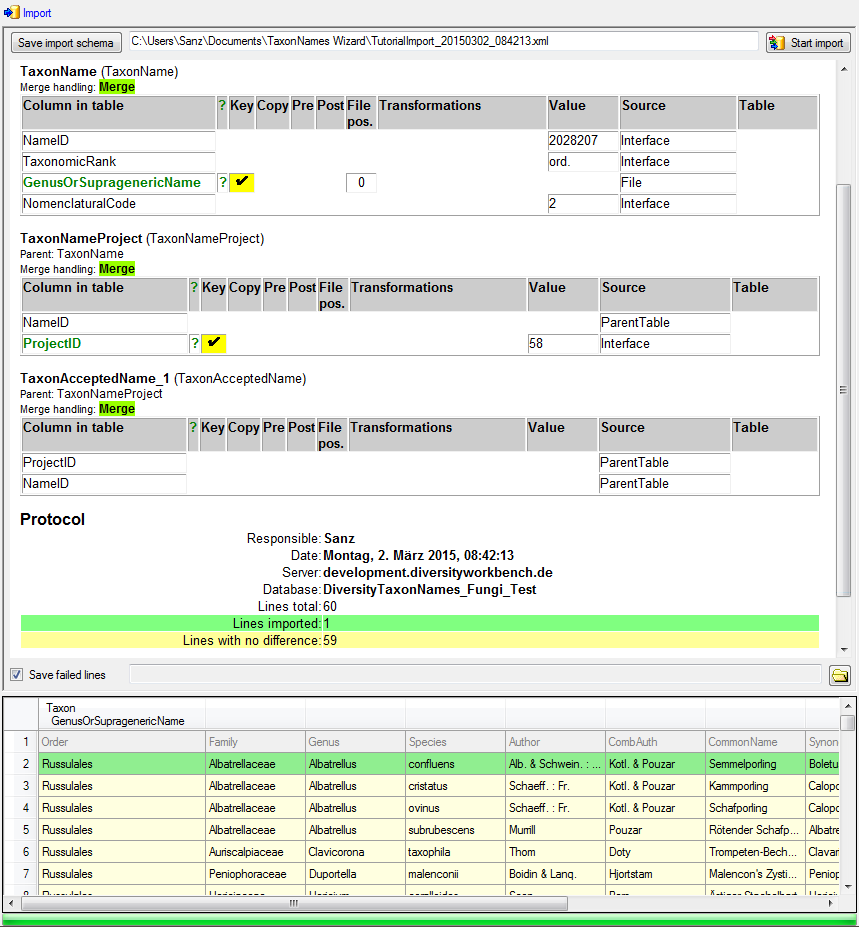This screenshot has height=927, width=859.
Task: Select row 2 header in data grid
Action: [x=21, y=764]
